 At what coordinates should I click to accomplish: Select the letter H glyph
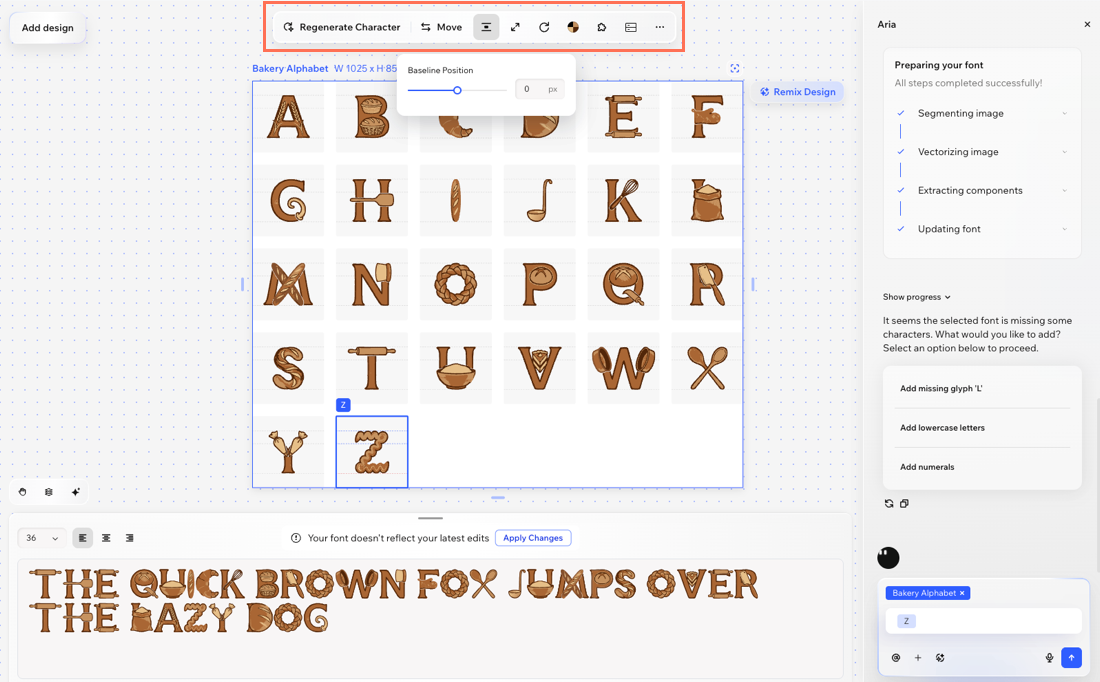[x=372, y=200]
